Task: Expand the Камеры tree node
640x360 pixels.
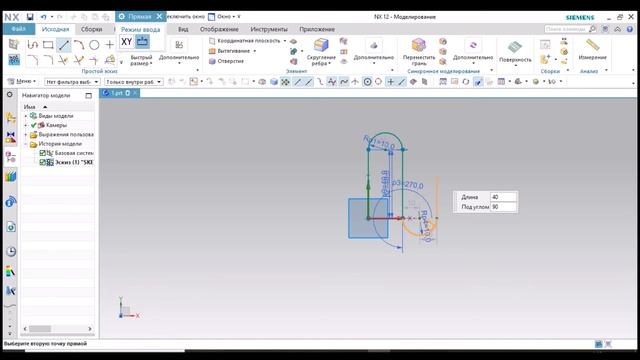Action: (x=26, y=125)
